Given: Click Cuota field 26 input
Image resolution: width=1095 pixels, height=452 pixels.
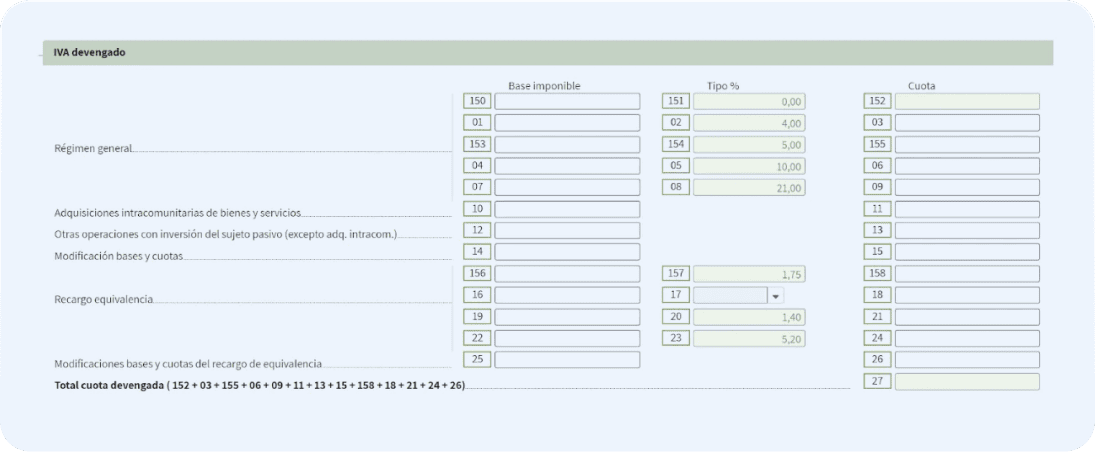Looking at the screenshot, I should tap(967, 360).
